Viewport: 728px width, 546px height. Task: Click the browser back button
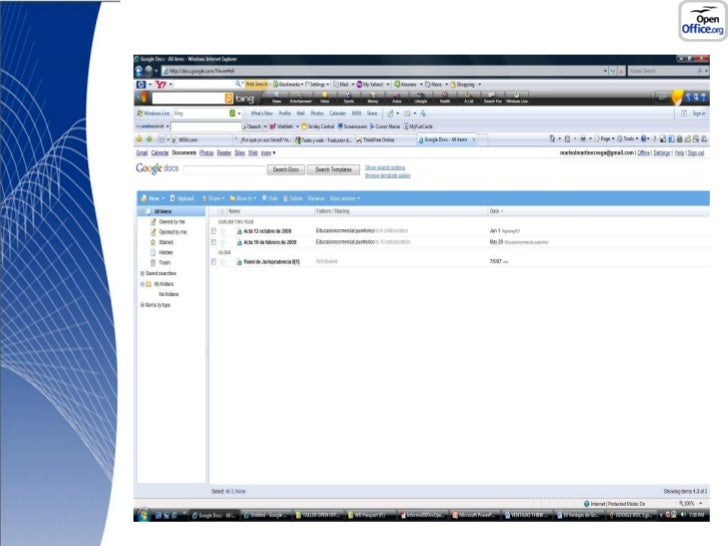click(139, 71)
